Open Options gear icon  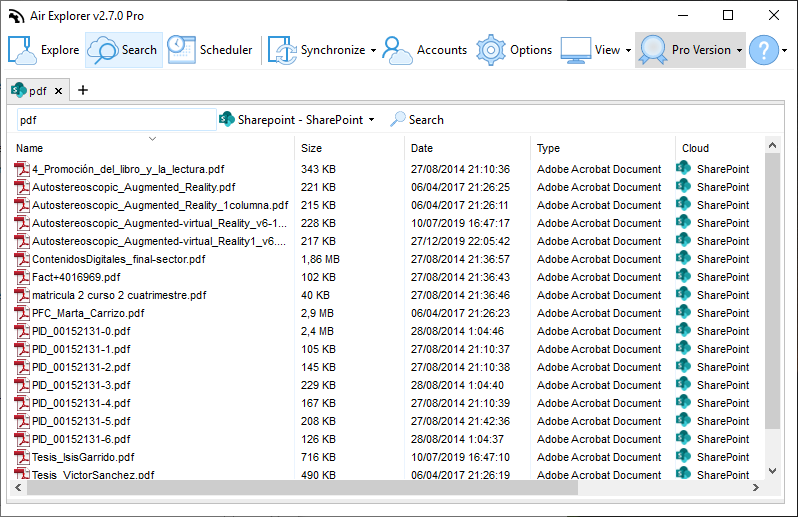point(491,50)
